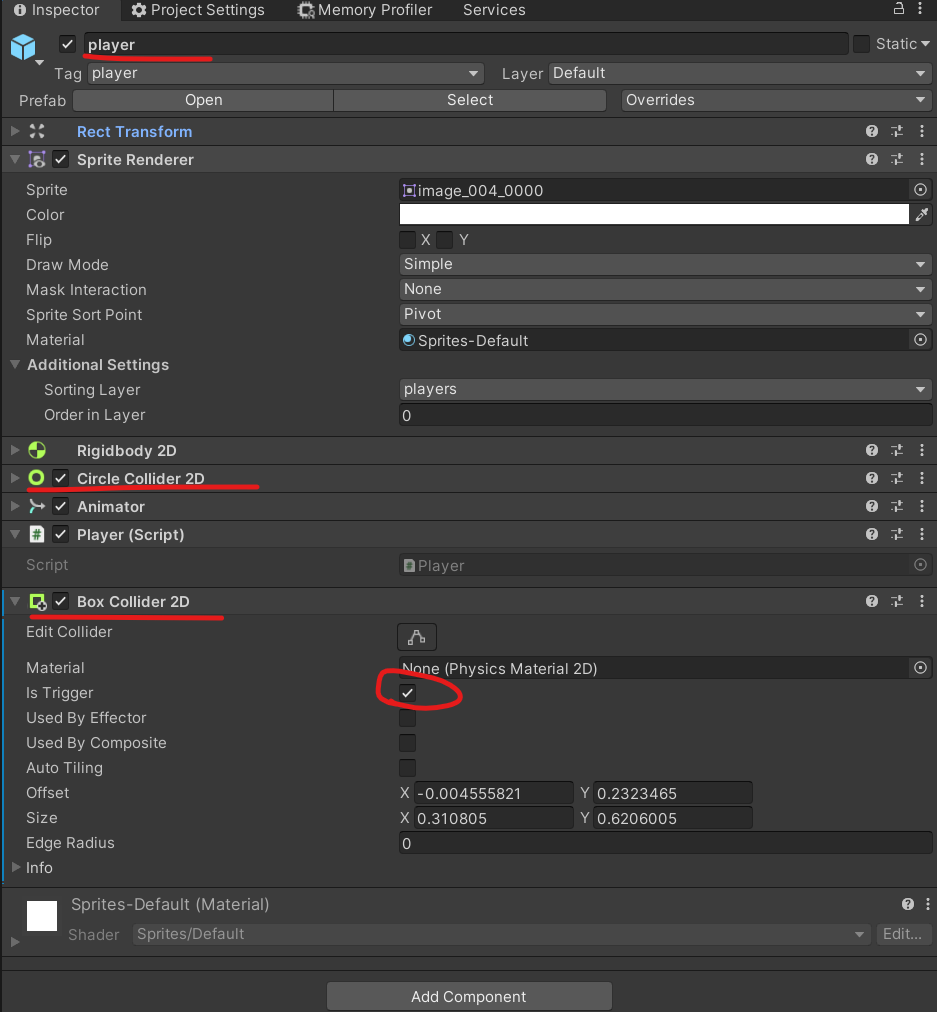The height and width of the screenshot is (1012, 937).
Task: Switch to the Services tab
Action: pos(494,10)
